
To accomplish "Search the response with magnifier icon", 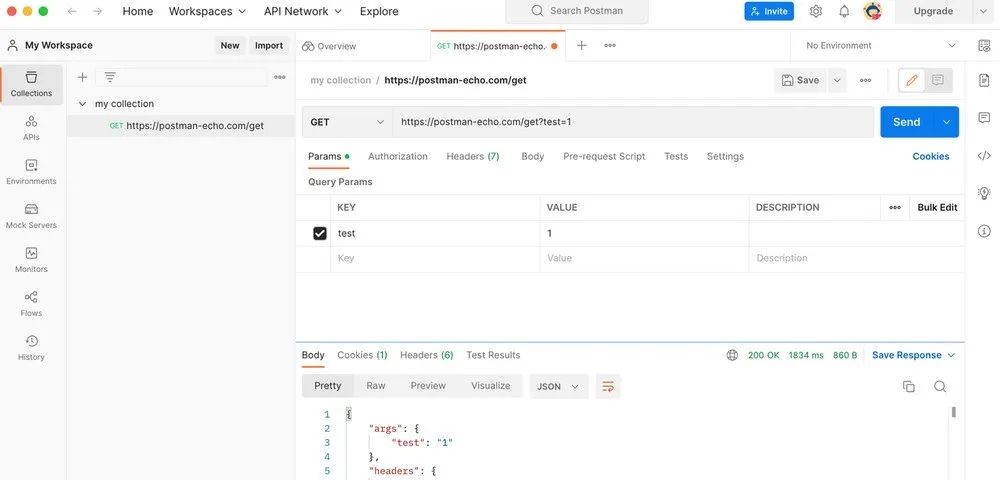I will tap(940, 386).
